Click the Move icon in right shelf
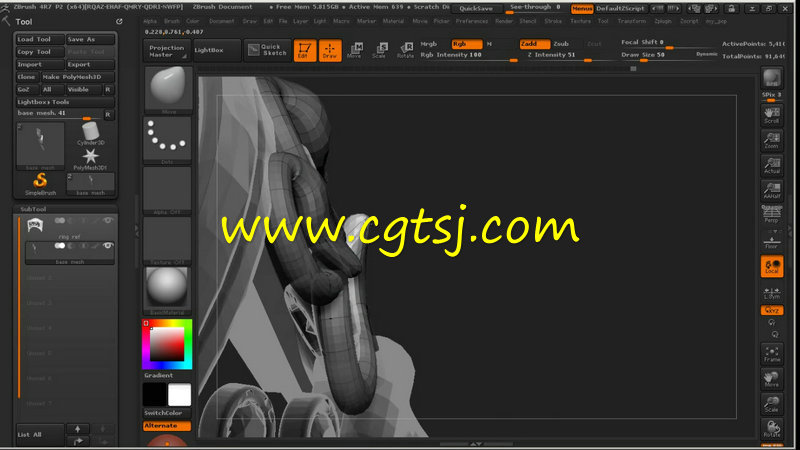 [771, 379]
